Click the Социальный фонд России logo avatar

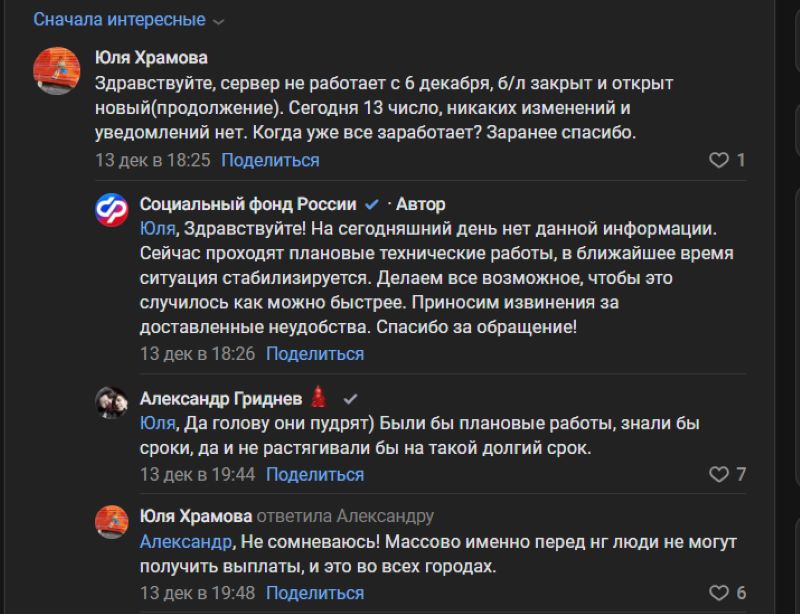110,210
